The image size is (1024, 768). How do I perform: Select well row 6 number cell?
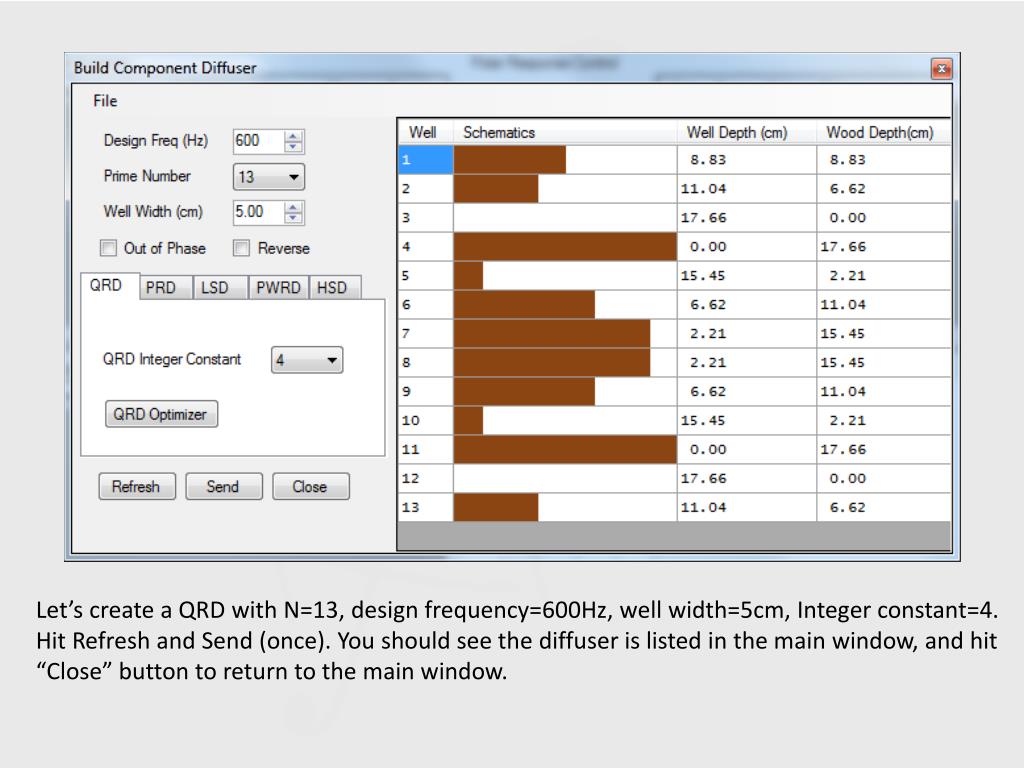point(425,304)
